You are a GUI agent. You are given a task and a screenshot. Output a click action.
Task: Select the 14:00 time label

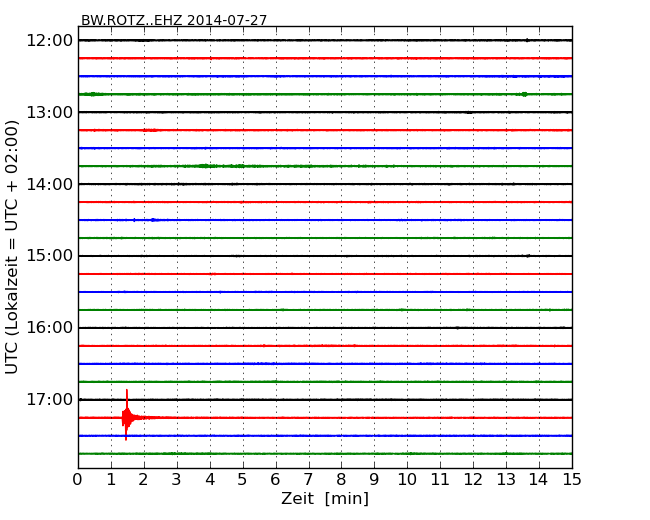[x=49, y=184]
